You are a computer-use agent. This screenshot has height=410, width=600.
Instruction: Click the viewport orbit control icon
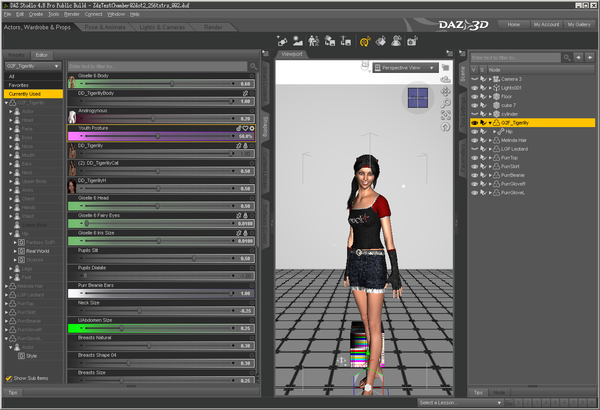[445, 80]
